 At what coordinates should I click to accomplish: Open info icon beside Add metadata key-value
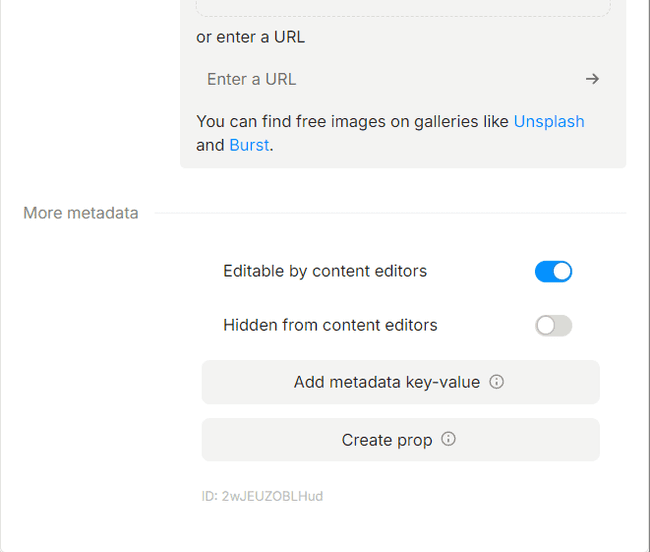496,381
